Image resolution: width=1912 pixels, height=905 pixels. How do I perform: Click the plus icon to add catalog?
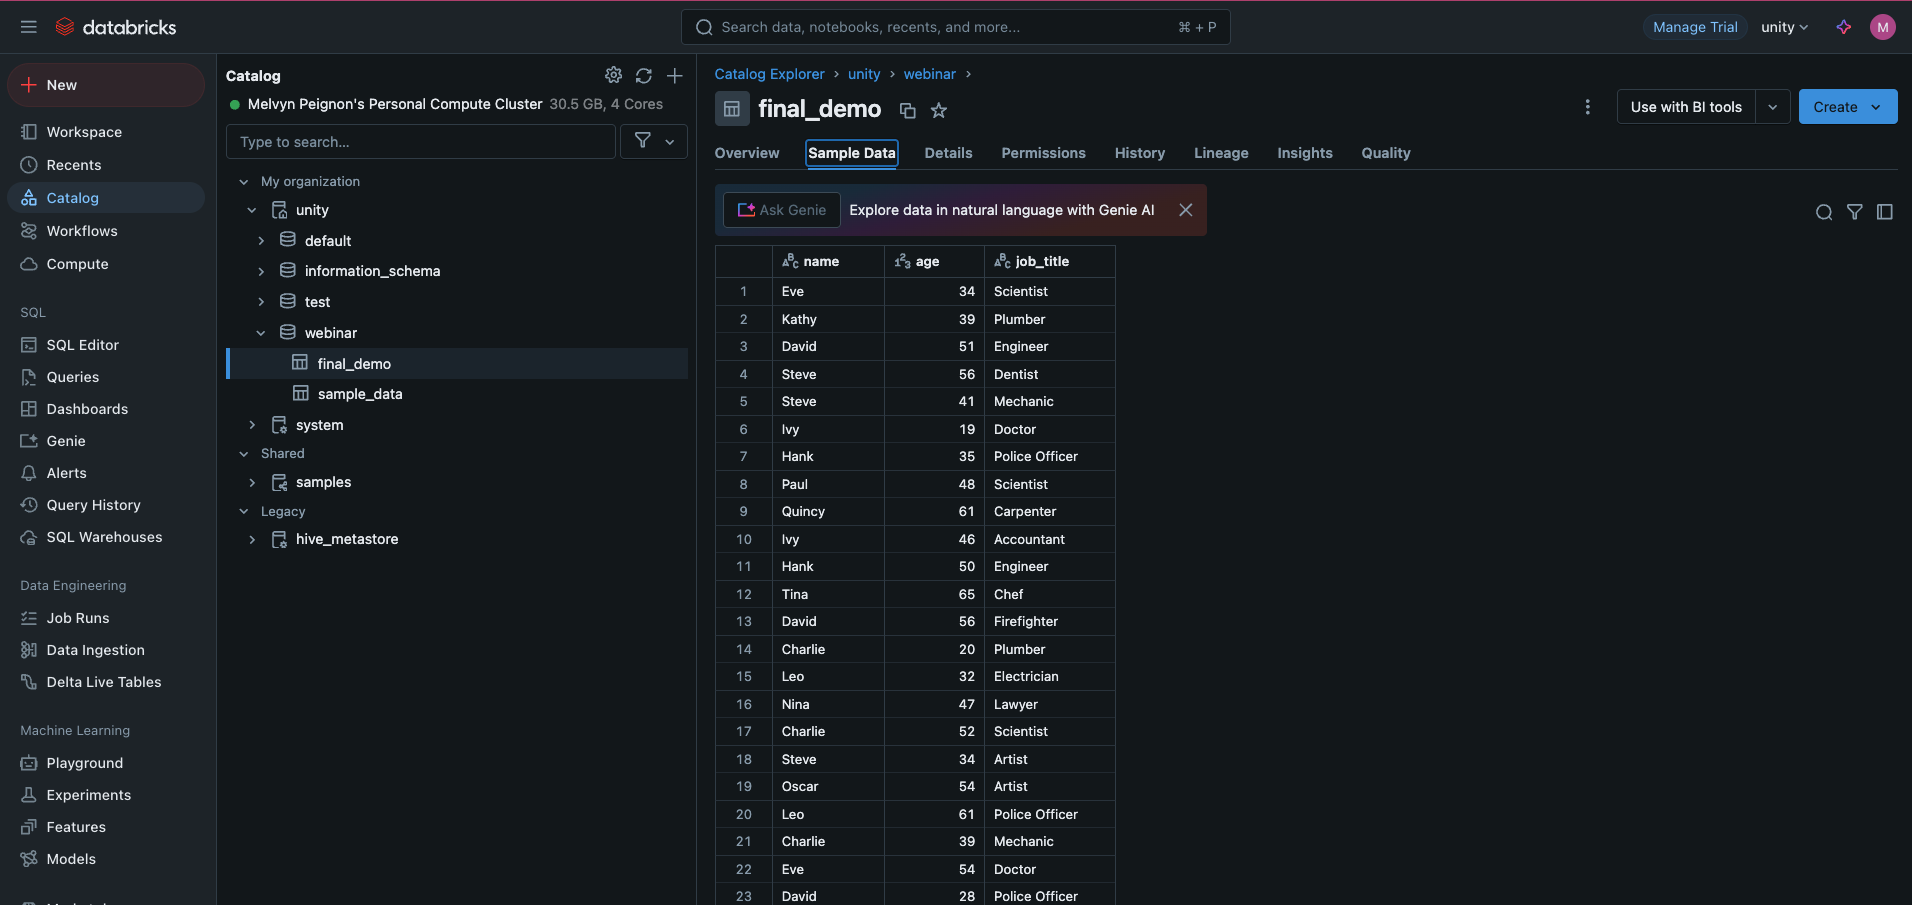[x=675, y=76]
